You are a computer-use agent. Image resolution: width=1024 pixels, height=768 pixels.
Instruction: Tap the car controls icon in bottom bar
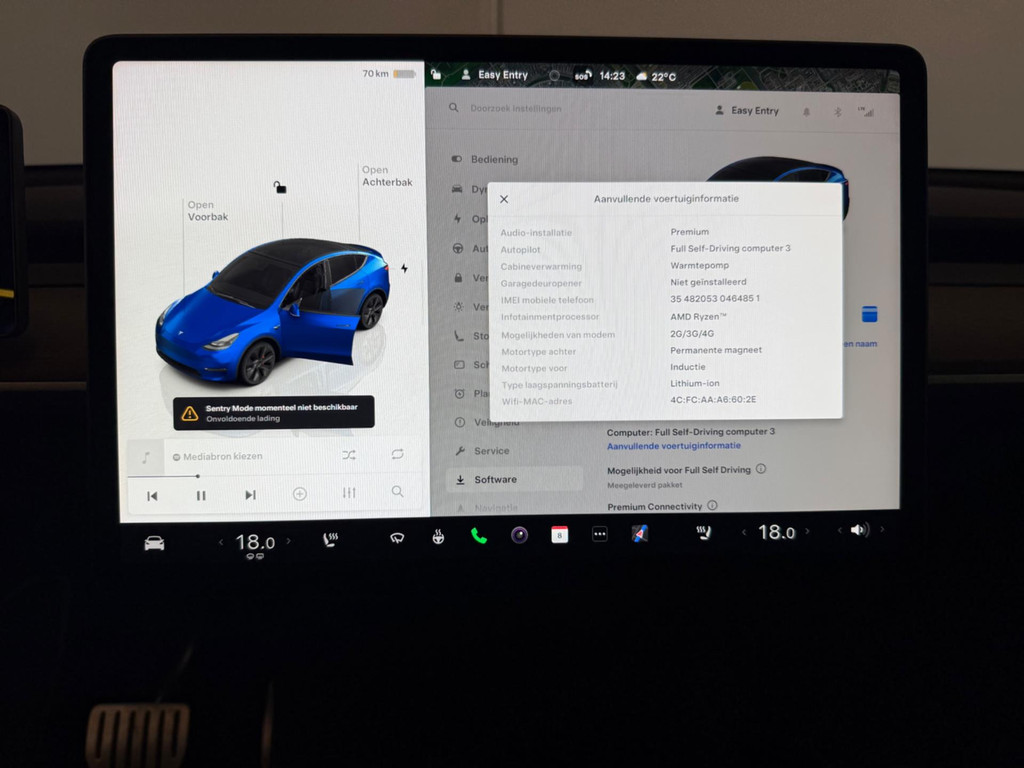point(154,543)
